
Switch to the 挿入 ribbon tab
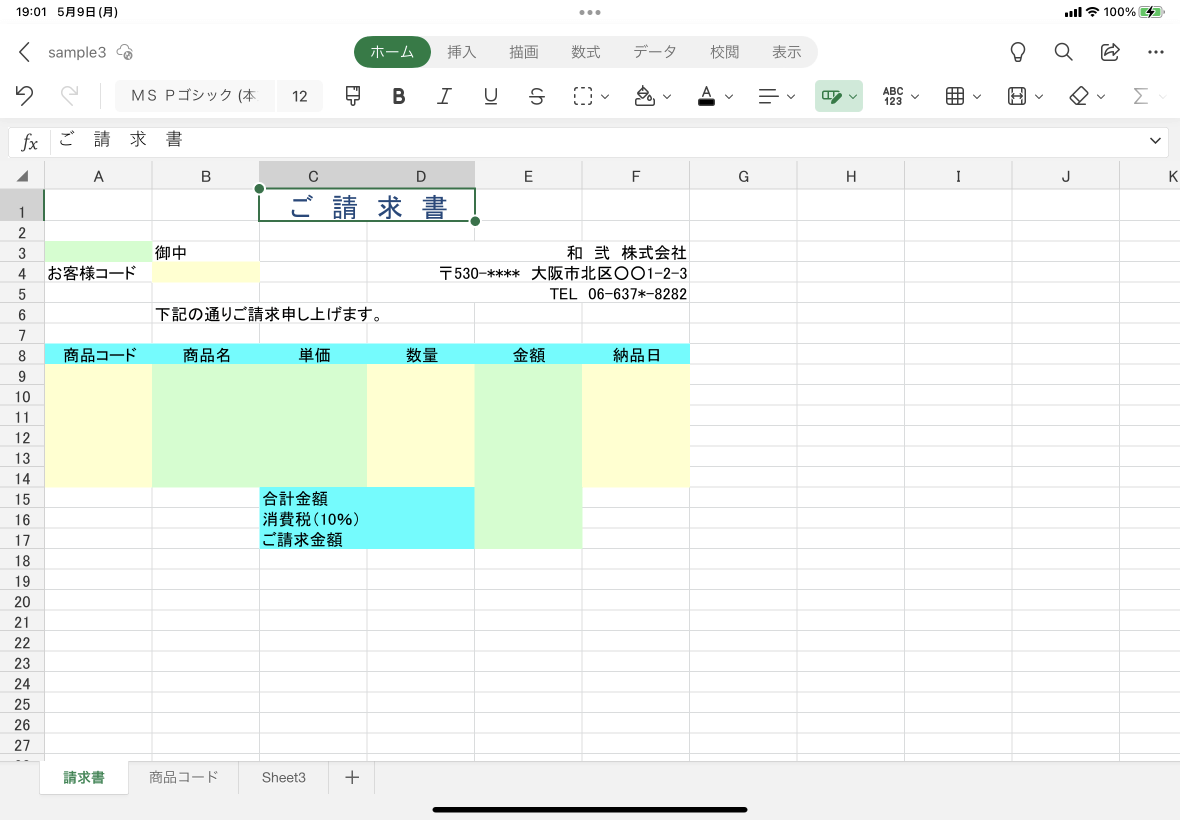pyautogui.click(x=461, y=52)
